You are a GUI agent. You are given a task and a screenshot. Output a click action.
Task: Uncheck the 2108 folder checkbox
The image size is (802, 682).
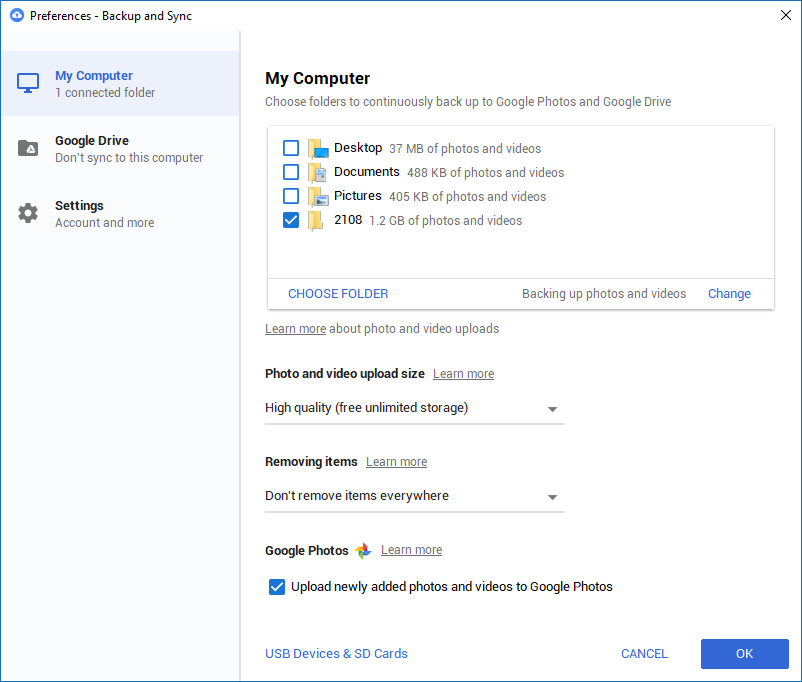point(291,220)
